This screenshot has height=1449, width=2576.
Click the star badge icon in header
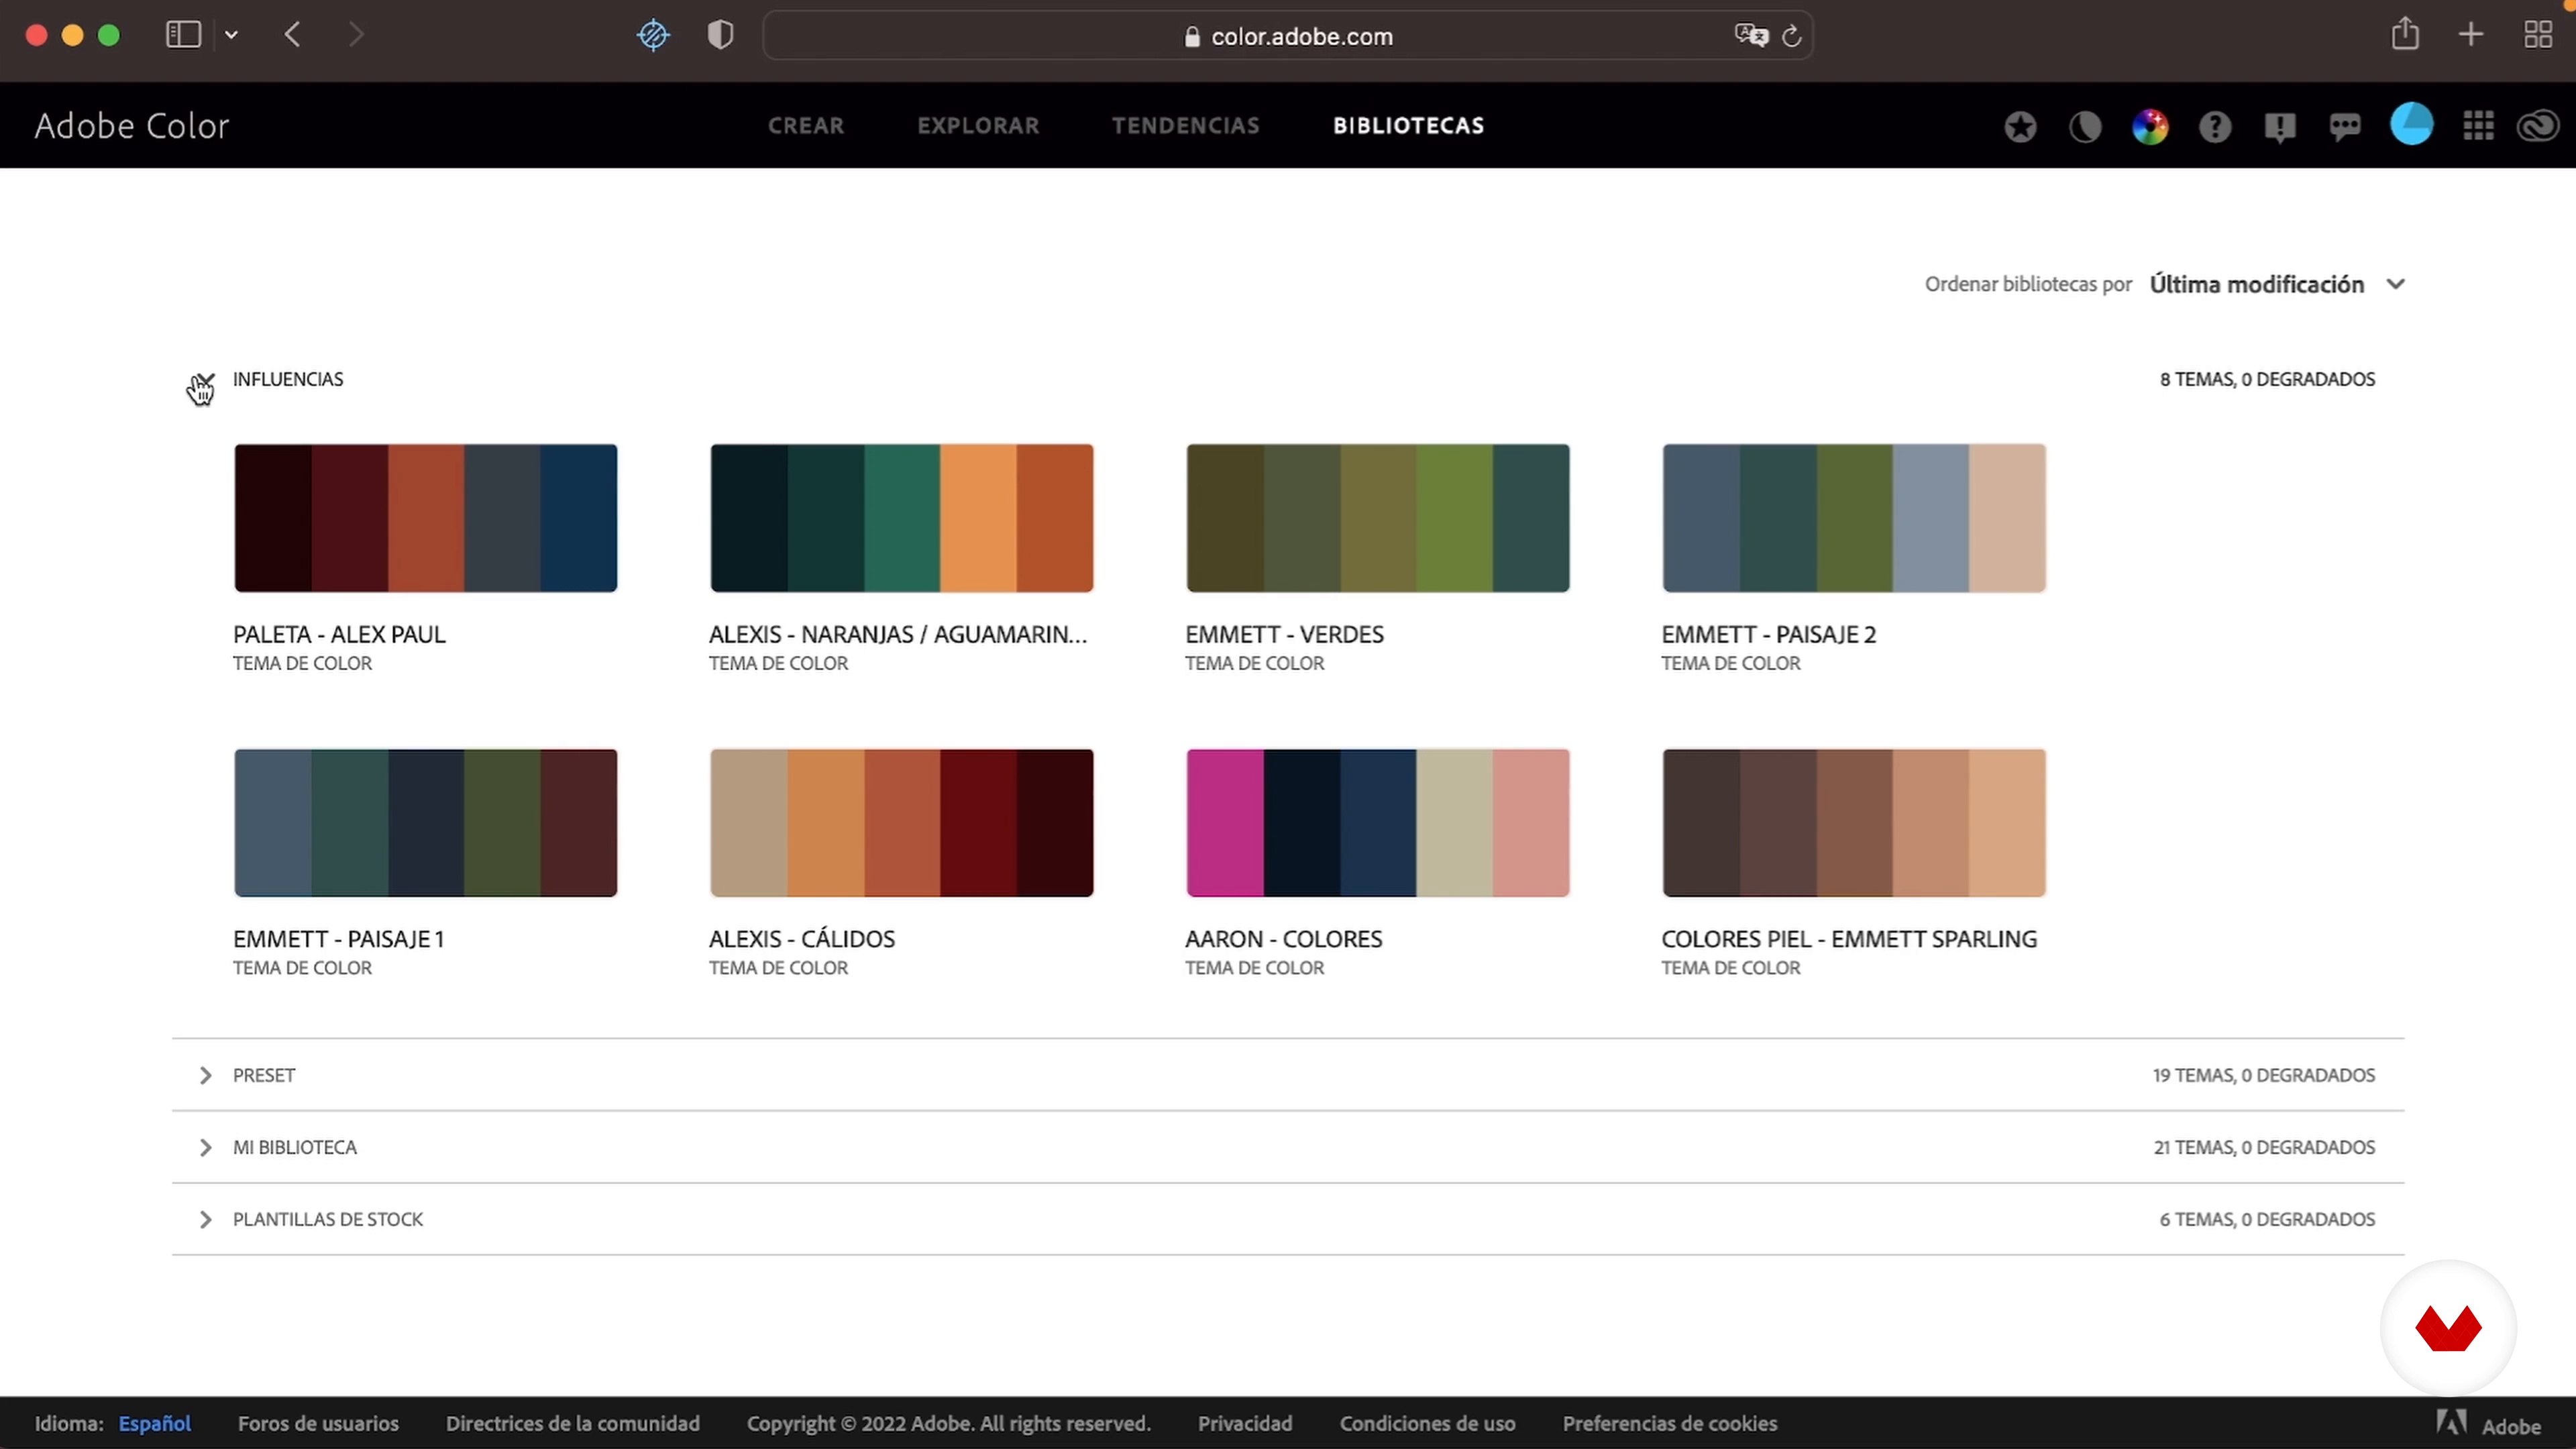tap(2020, 127)
